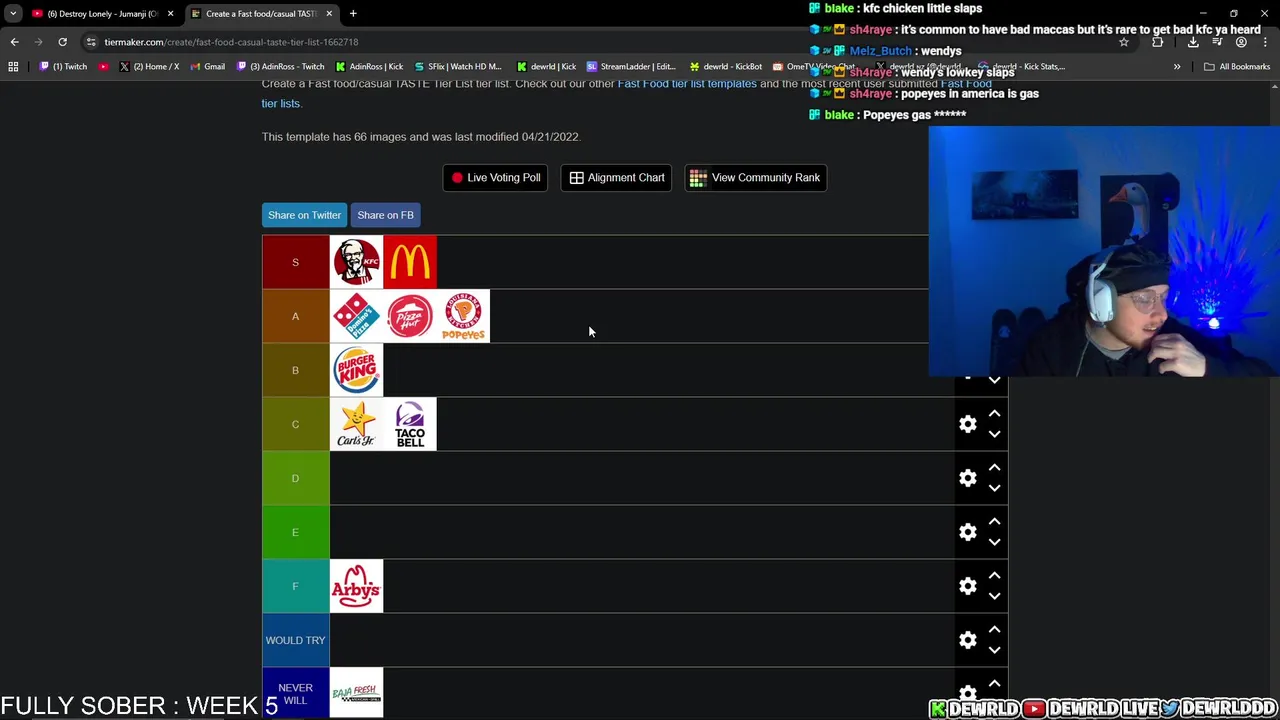Screen dimensions: 1280x720
Task: Pick the Popeyes logo in A tier
Action: pyautogui.click(x=464, y=316)
